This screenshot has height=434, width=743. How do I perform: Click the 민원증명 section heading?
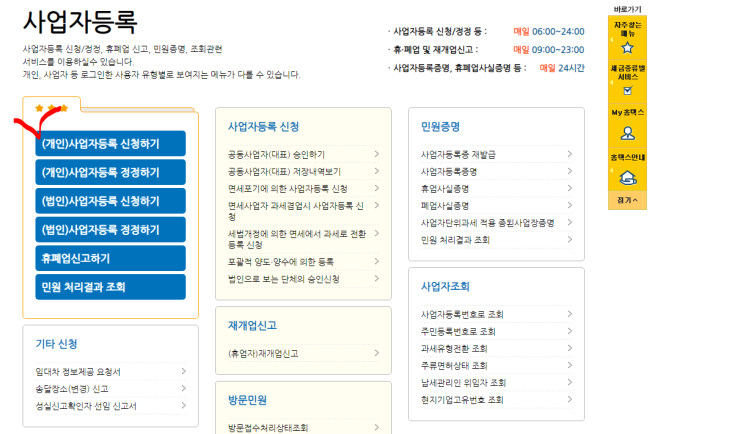(440, 127)
